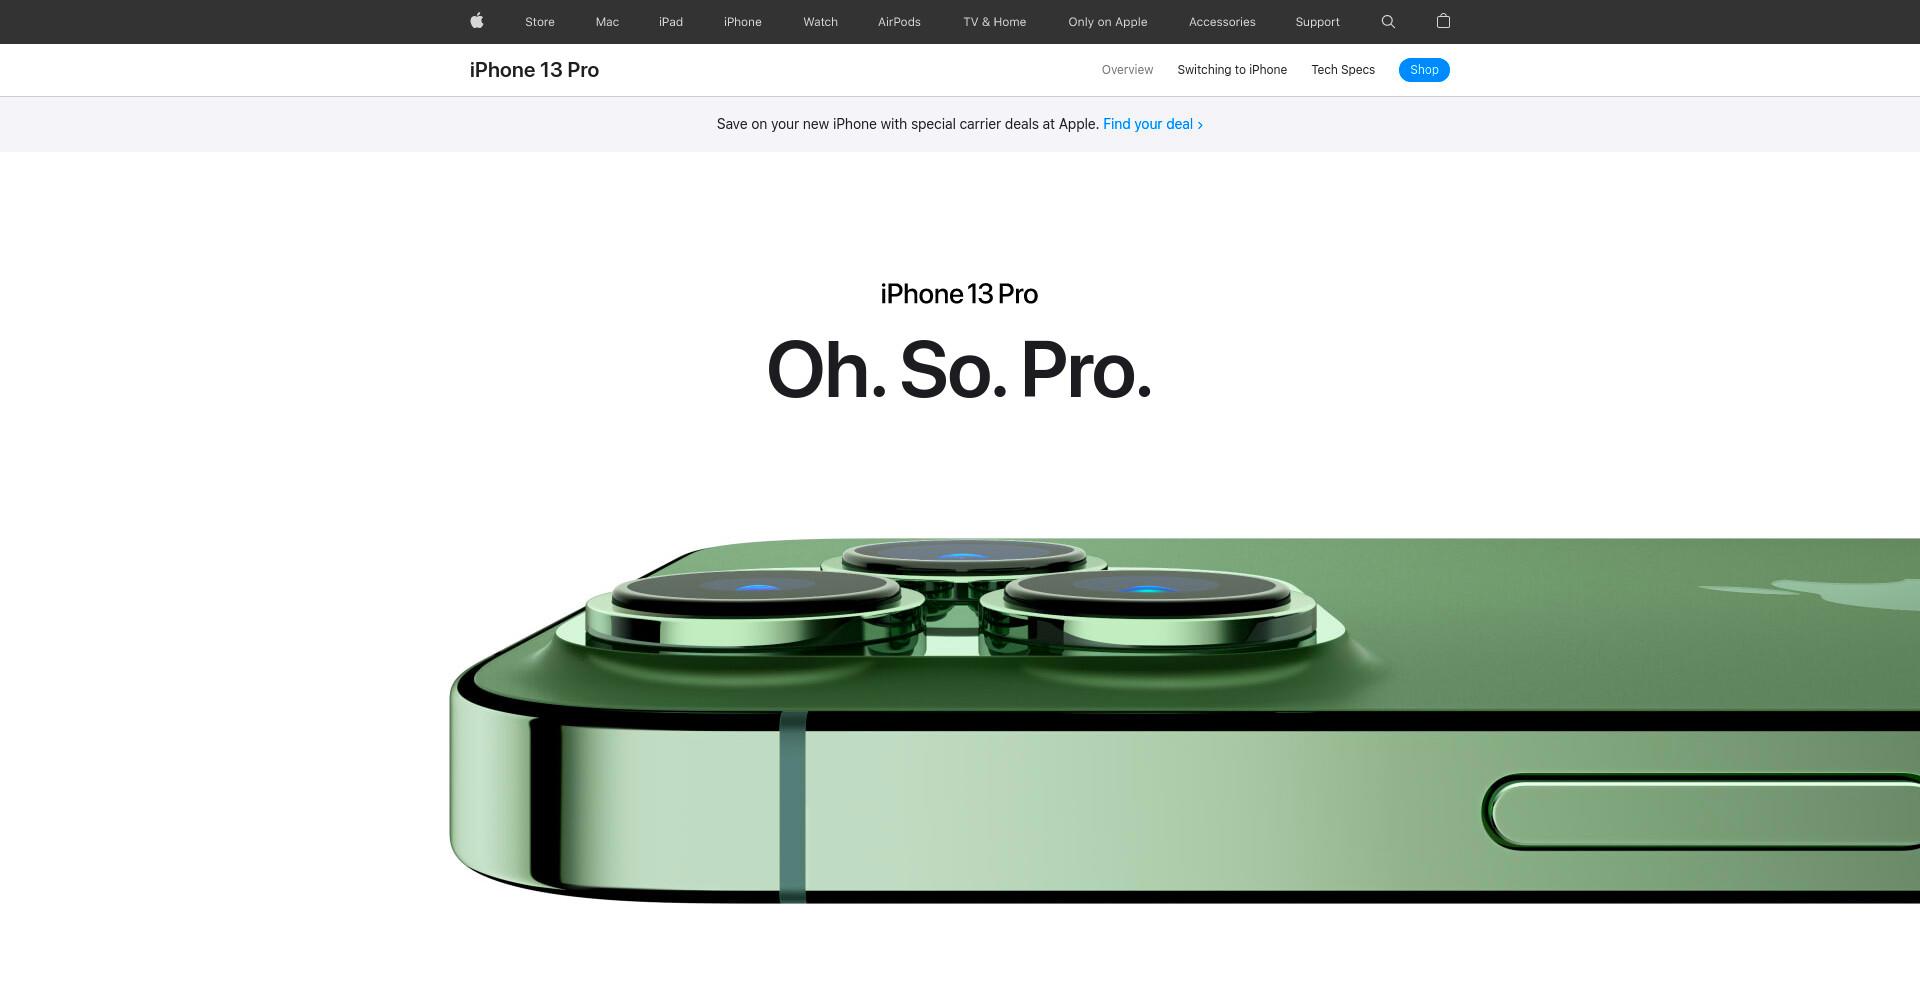Choose iPhone in the global navigation
Viewport: 1920px width, 998px height.
click(x=743, y=22)
